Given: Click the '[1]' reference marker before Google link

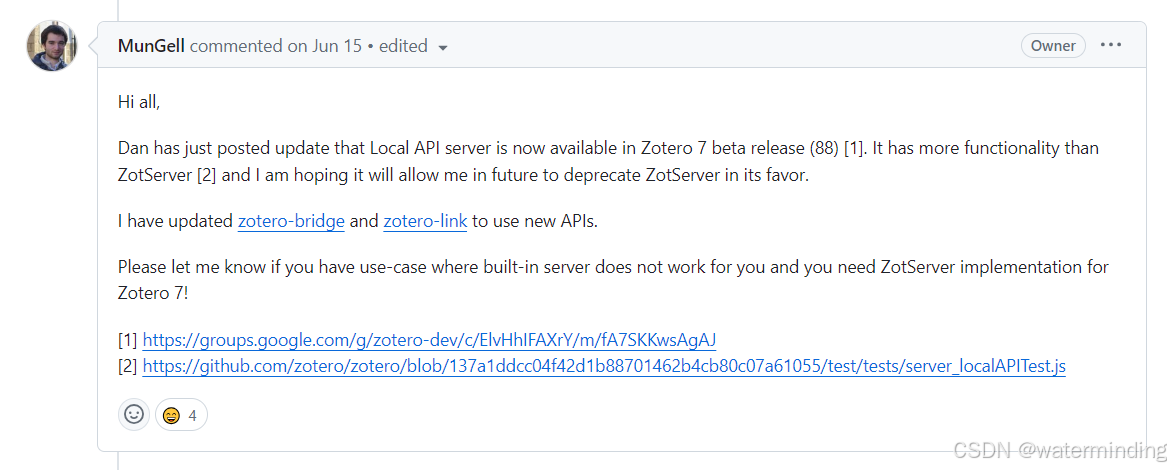Looking at the screenshot, I should coord(128,339).
